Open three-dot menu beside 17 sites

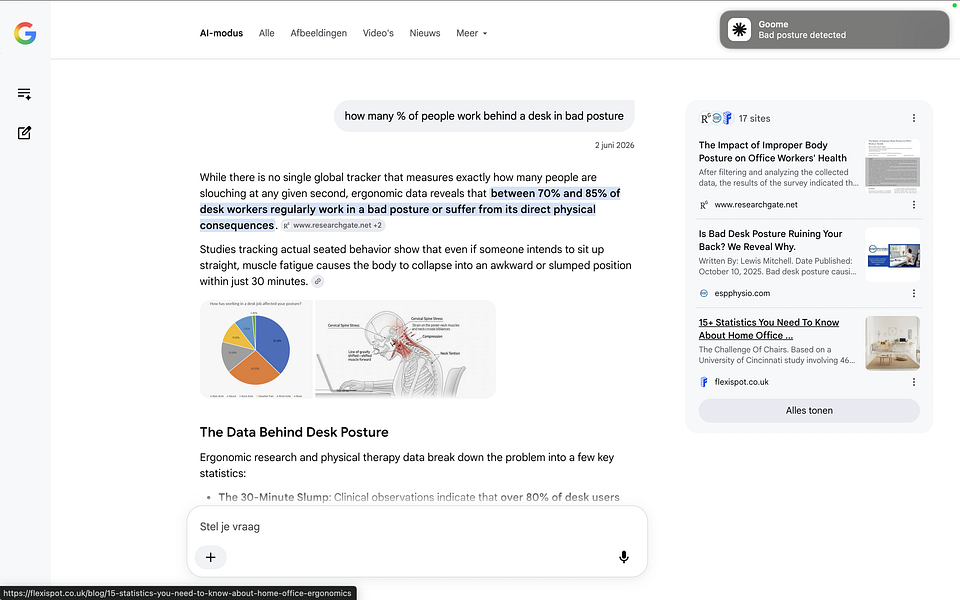point(913,118)
